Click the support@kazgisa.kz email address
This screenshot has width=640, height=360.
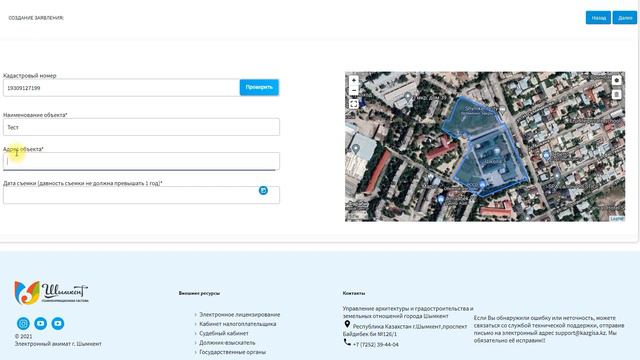coord(580,333)
